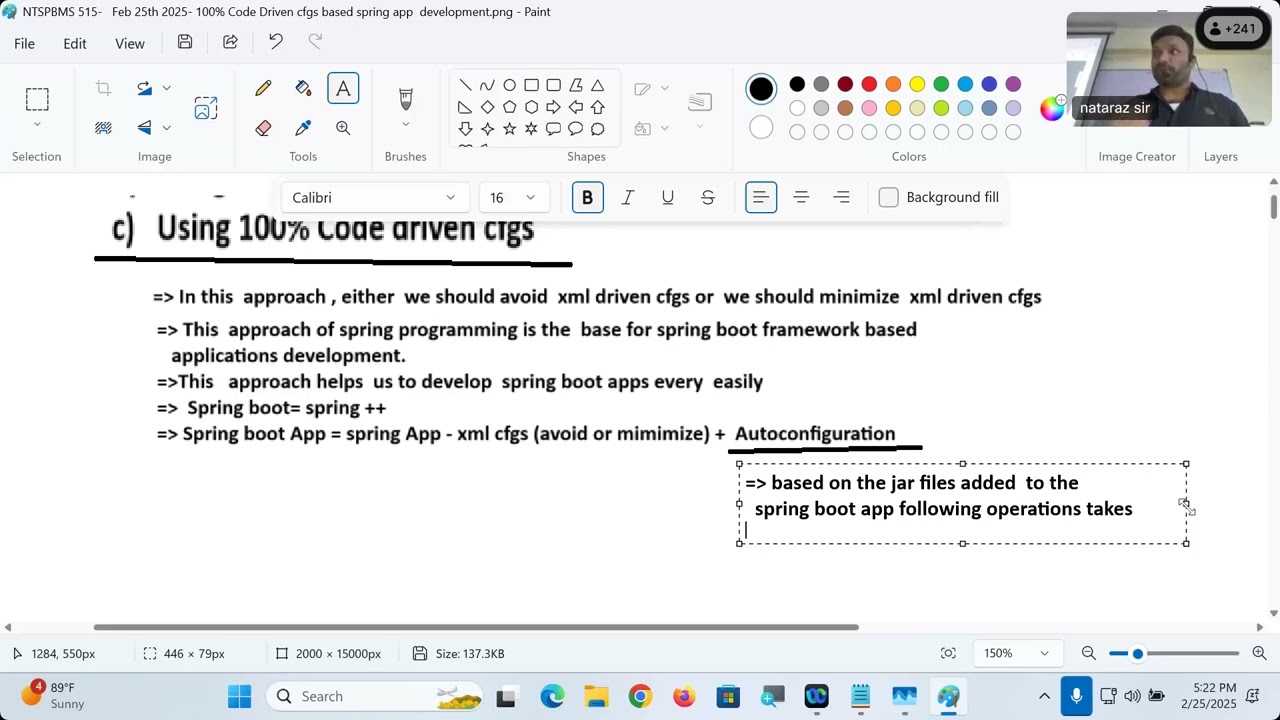Toggle Bold text formatting
1280x720 pixels.
(x=587, y=198)
